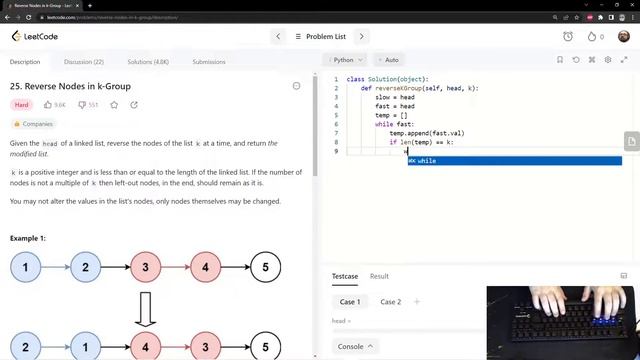Open the timer alarm clock icon

568,36
